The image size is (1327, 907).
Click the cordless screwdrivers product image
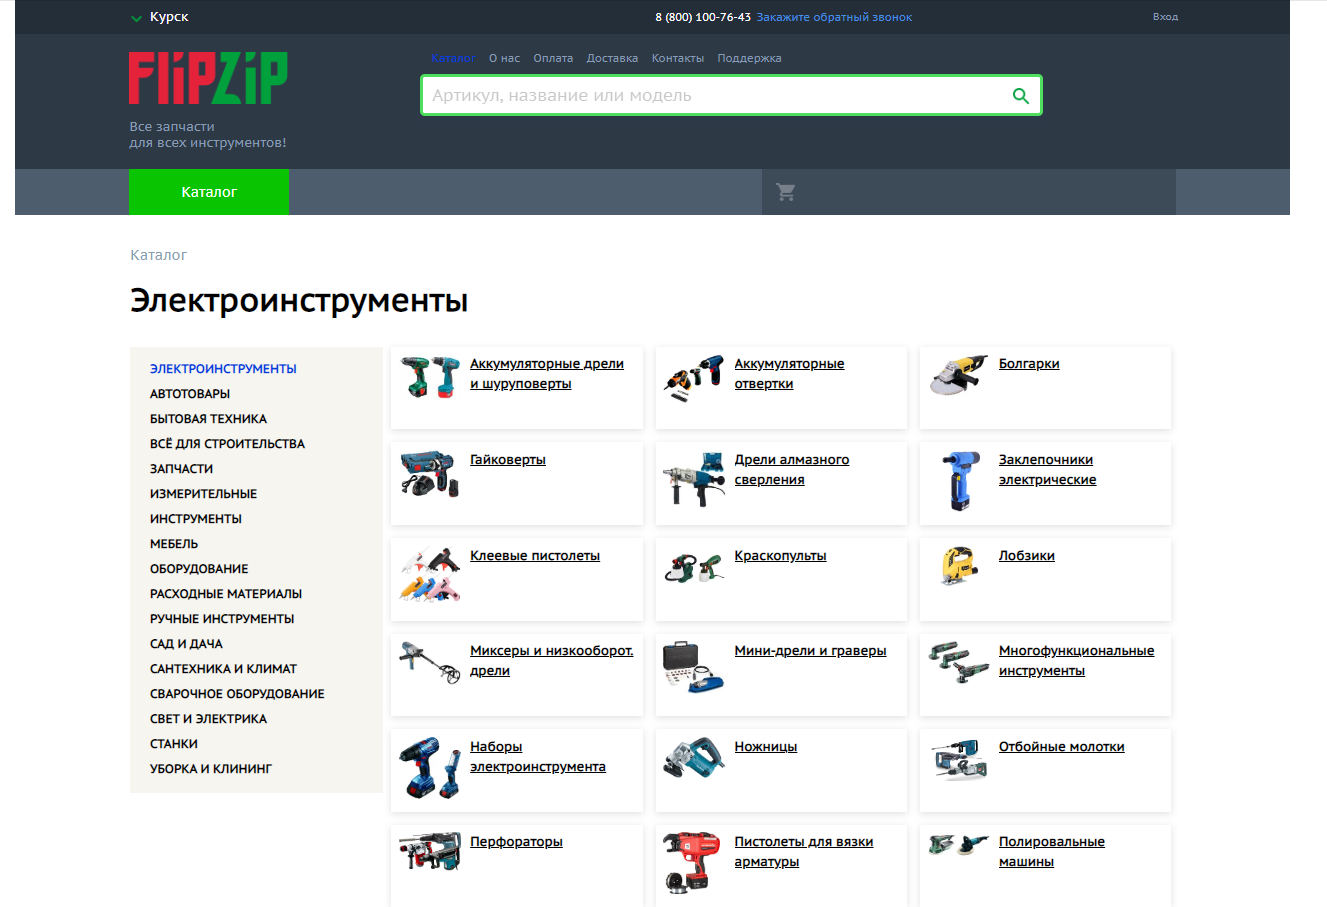694,378
